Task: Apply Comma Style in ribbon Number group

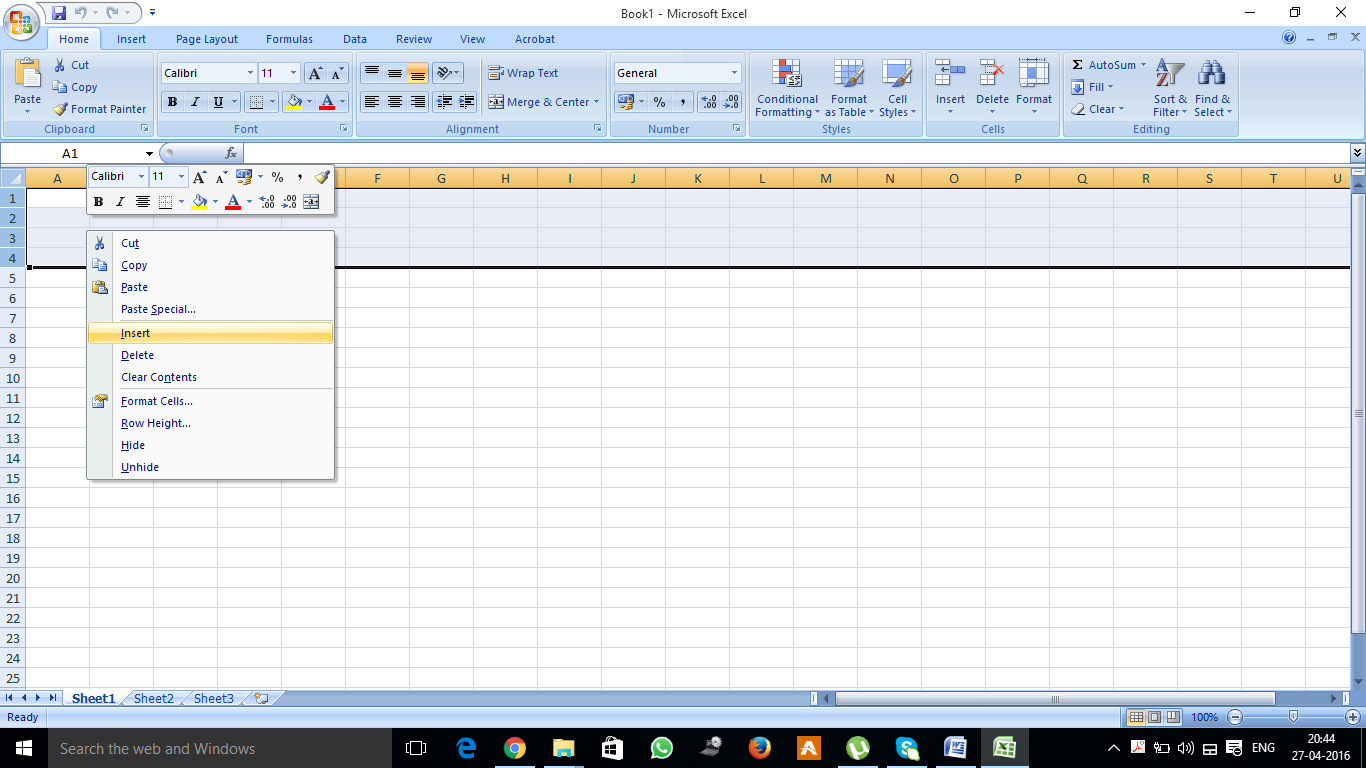Action: click(x=682, y=102)
